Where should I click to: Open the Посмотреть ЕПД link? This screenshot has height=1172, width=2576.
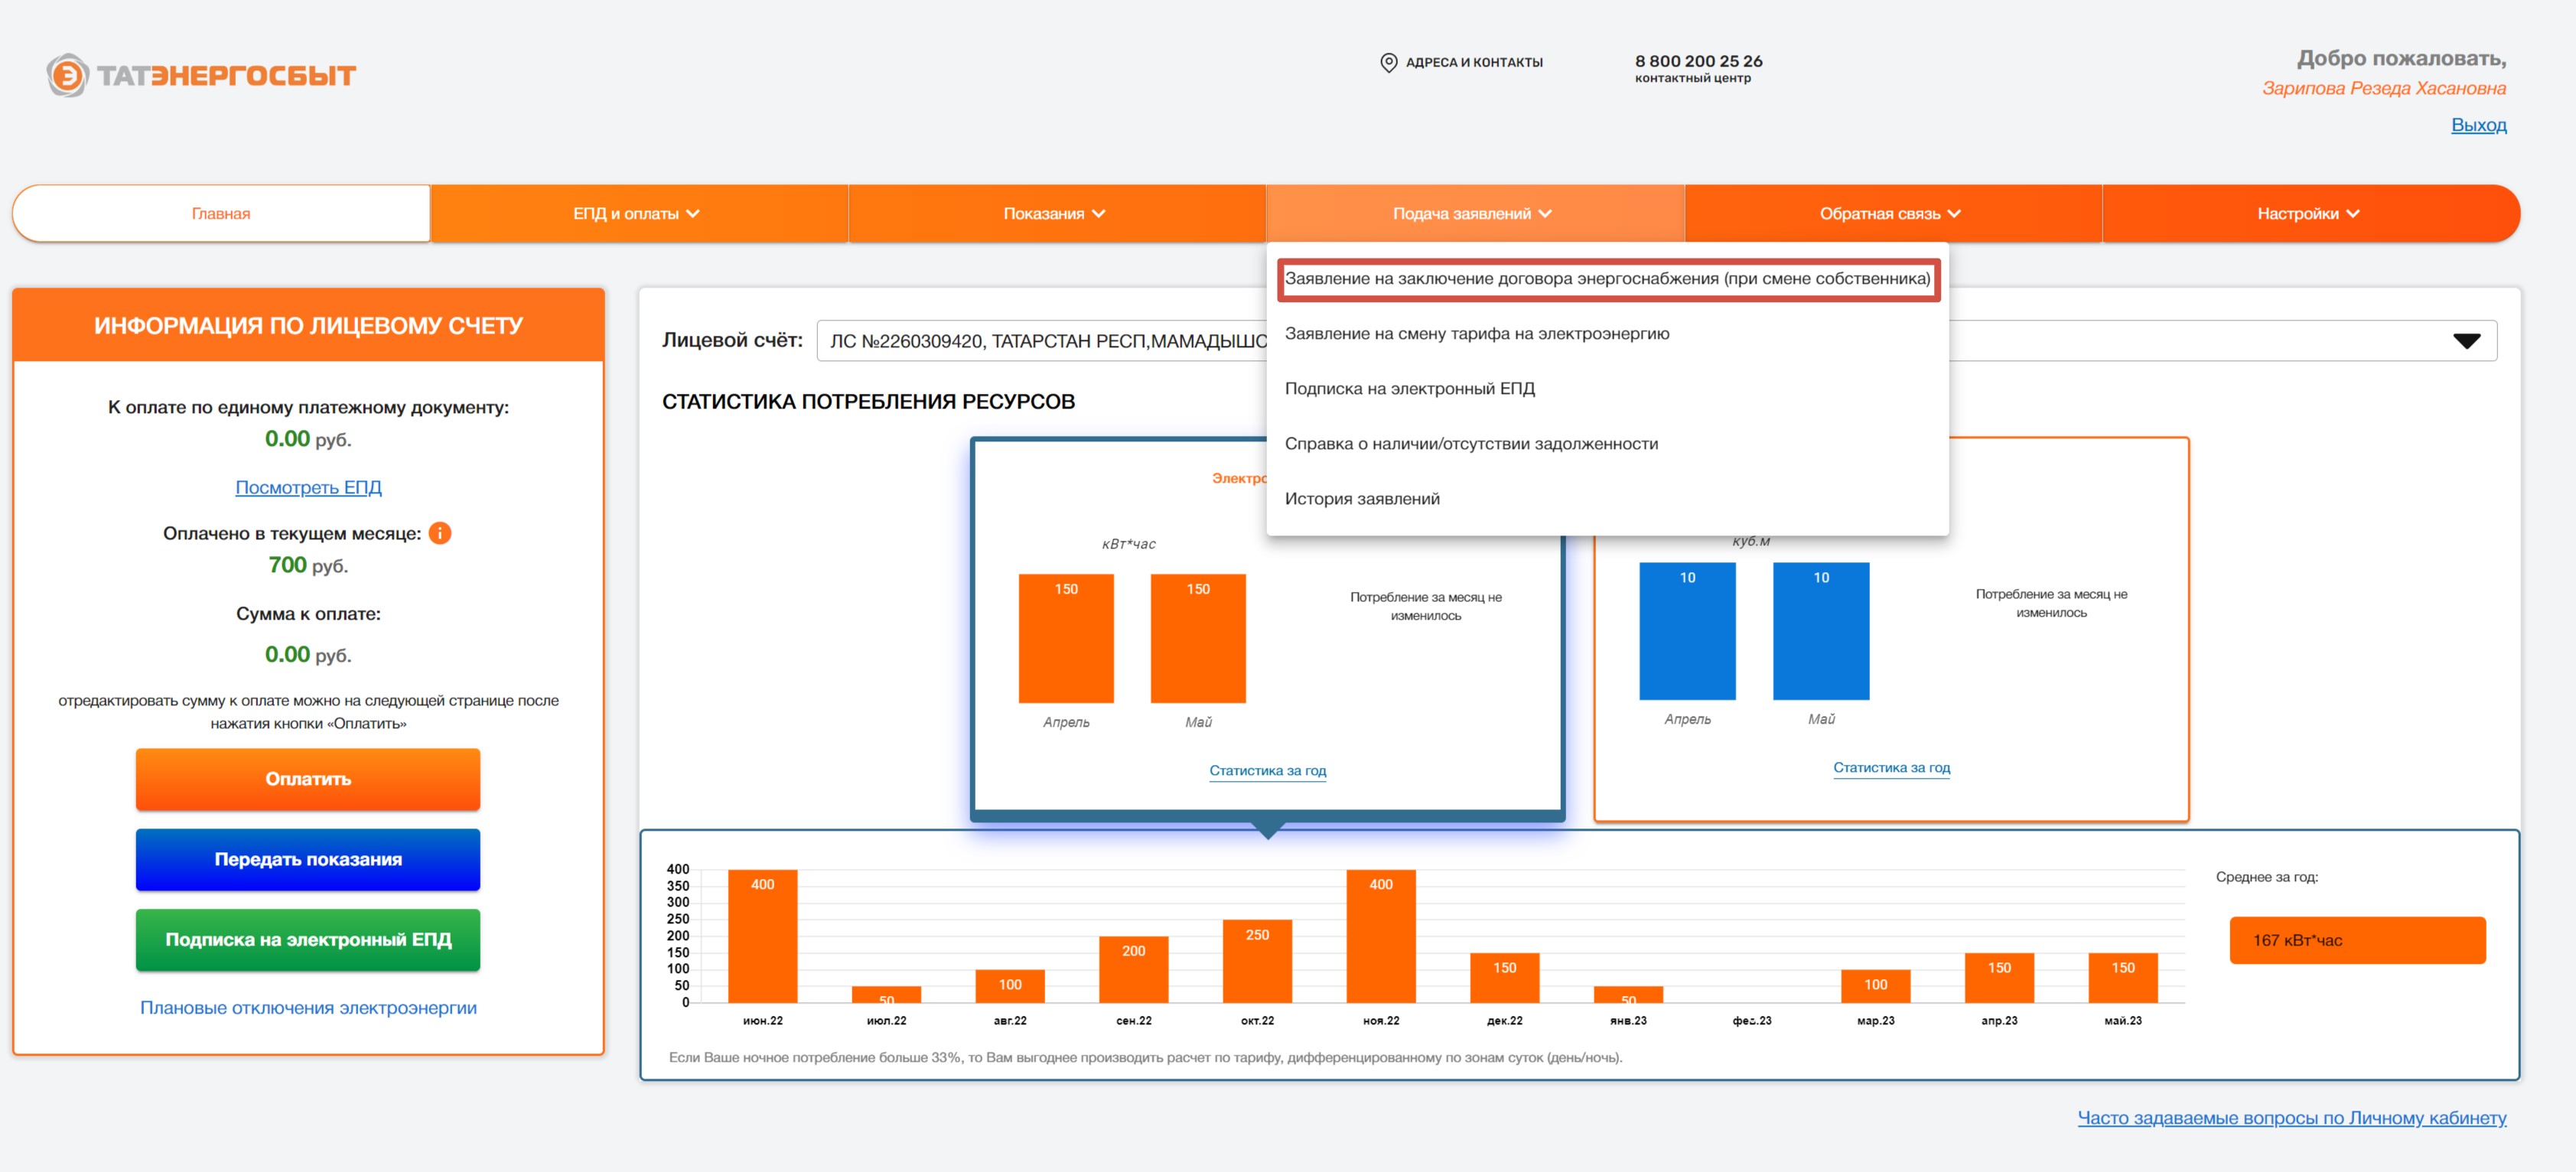[308, 487]
